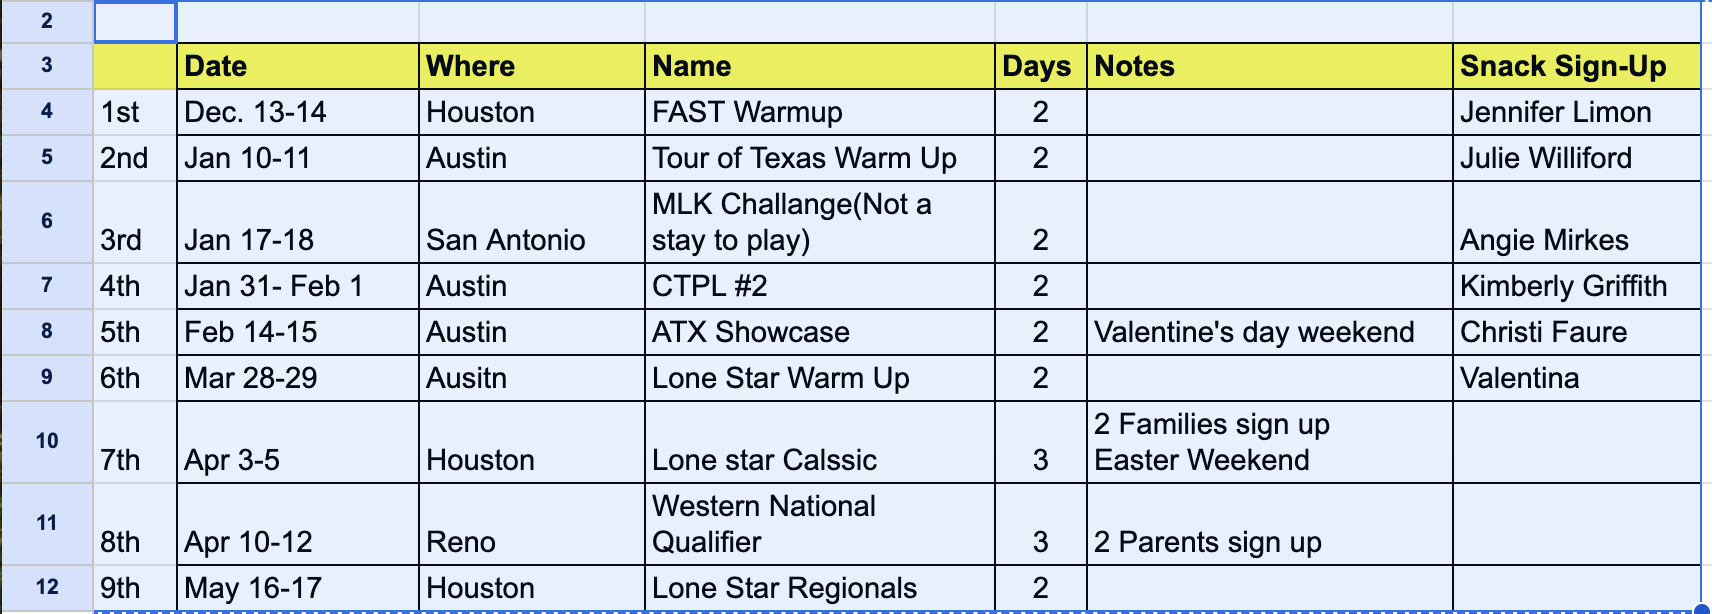Click the "Valentine's day weekend" note cell

[x=1268, y=332]
